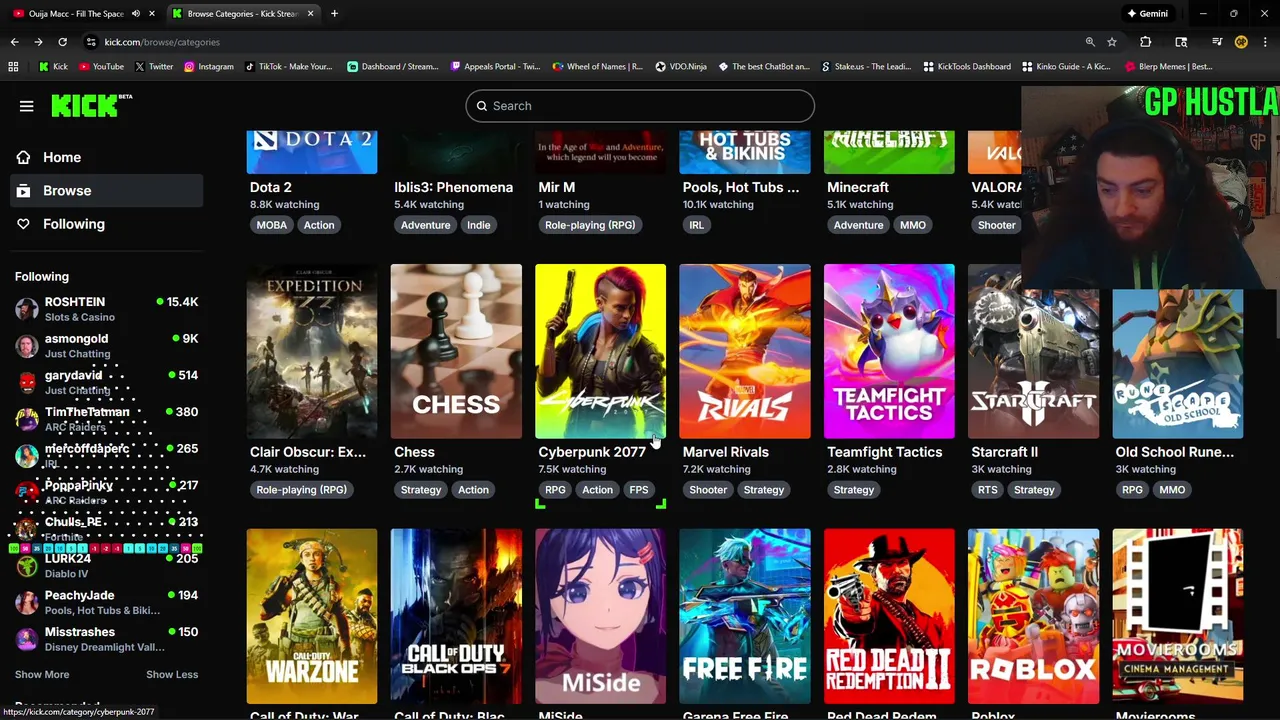Viewport: 1280px width, 720px height.
Task: Open the Twitter bookmark
Action: tap(154, 67)
